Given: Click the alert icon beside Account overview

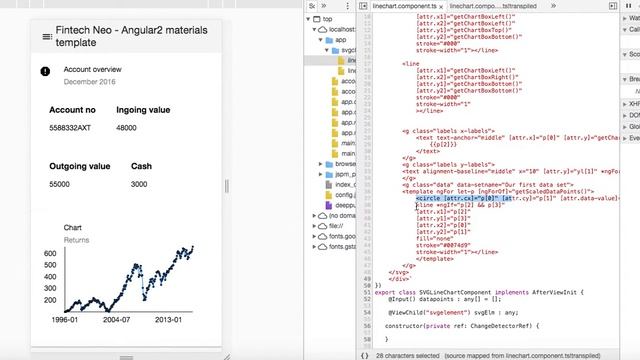Looking at the screenshot, I should pos(45,71).
